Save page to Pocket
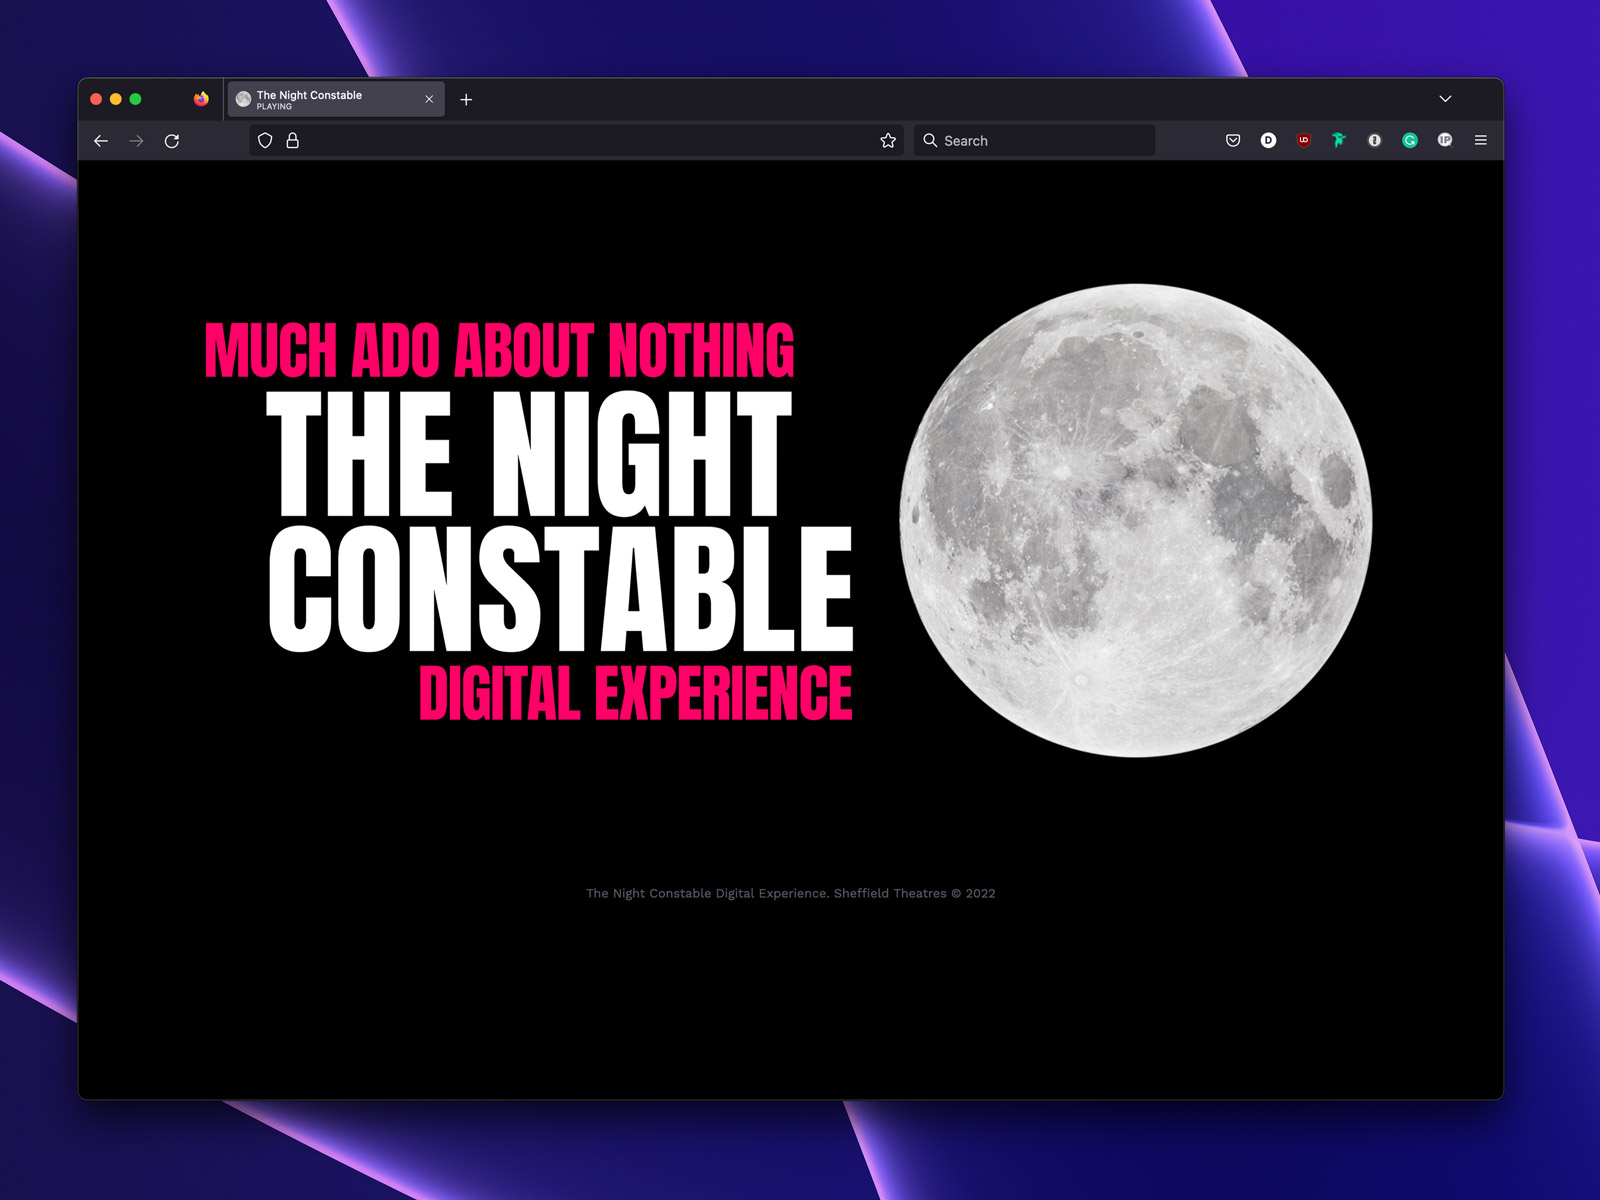 click(1233, 141)
